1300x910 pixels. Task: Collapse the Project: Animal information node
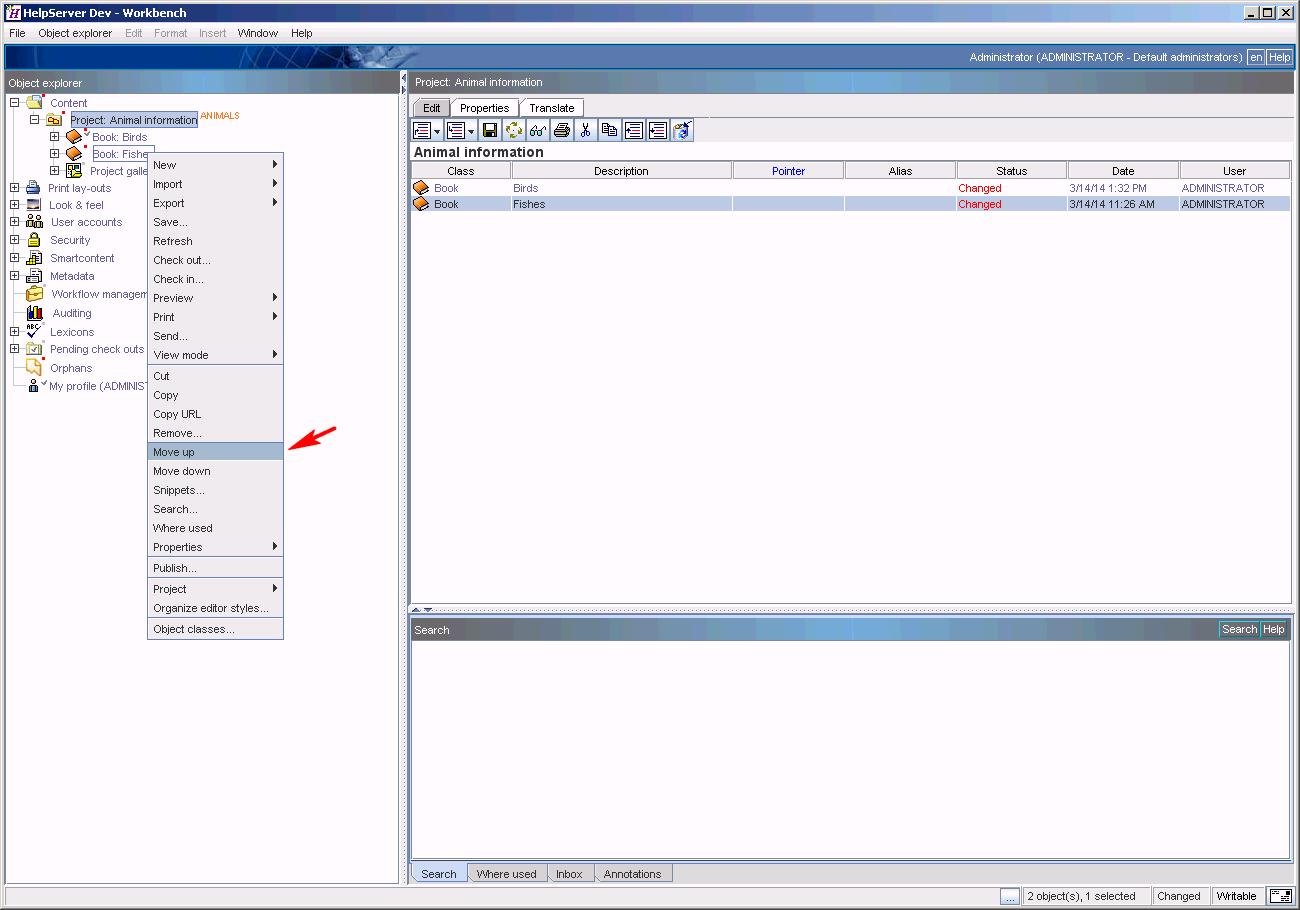pos(35,120)
